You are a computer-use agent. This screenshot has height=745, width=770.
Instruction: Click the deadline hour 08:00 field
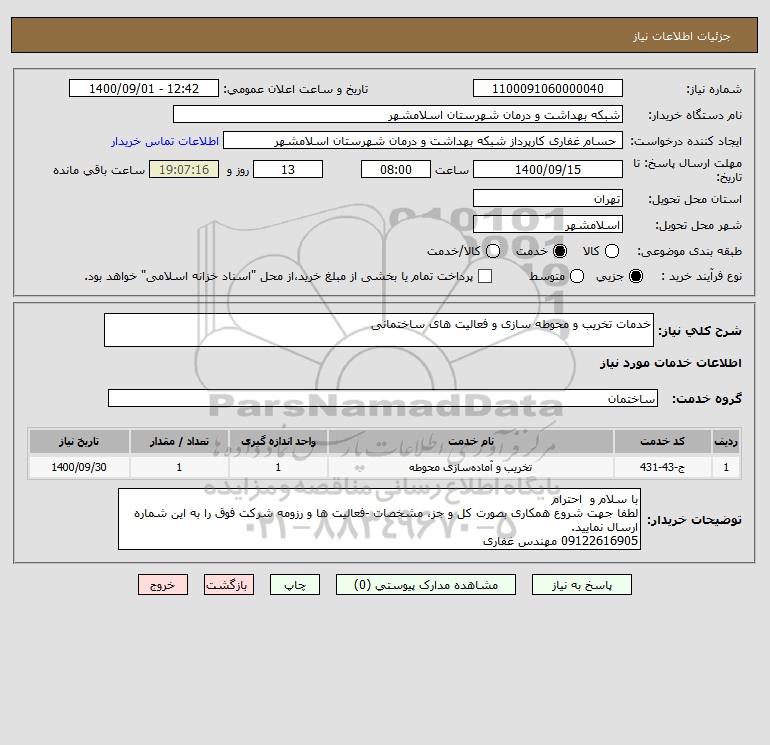click(396, 169)
